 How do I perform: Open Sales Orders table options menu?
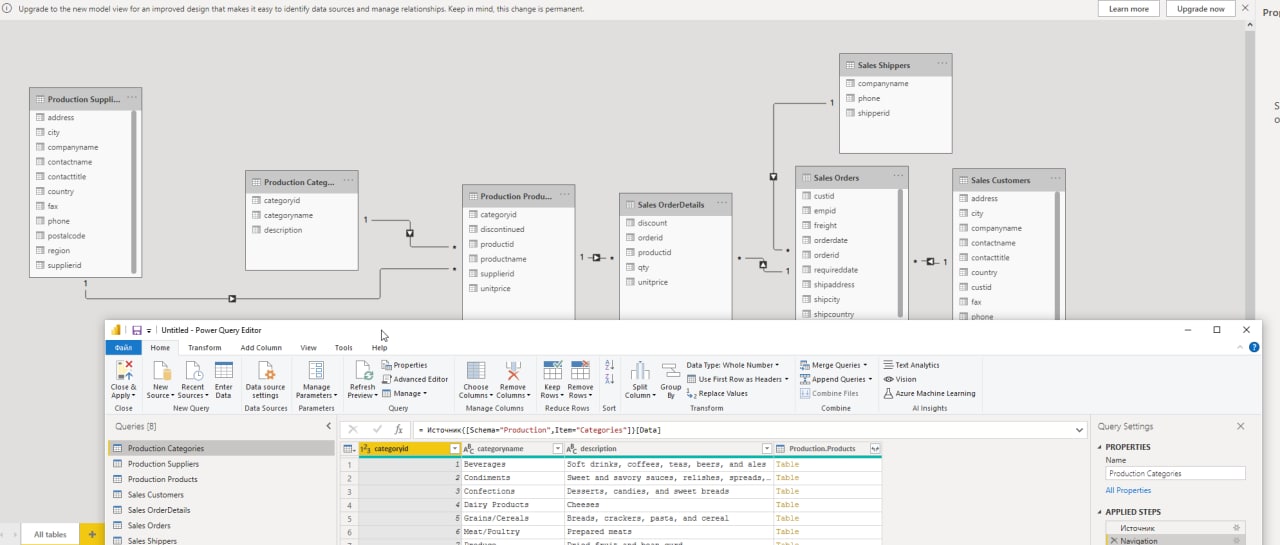coord(898,177)
